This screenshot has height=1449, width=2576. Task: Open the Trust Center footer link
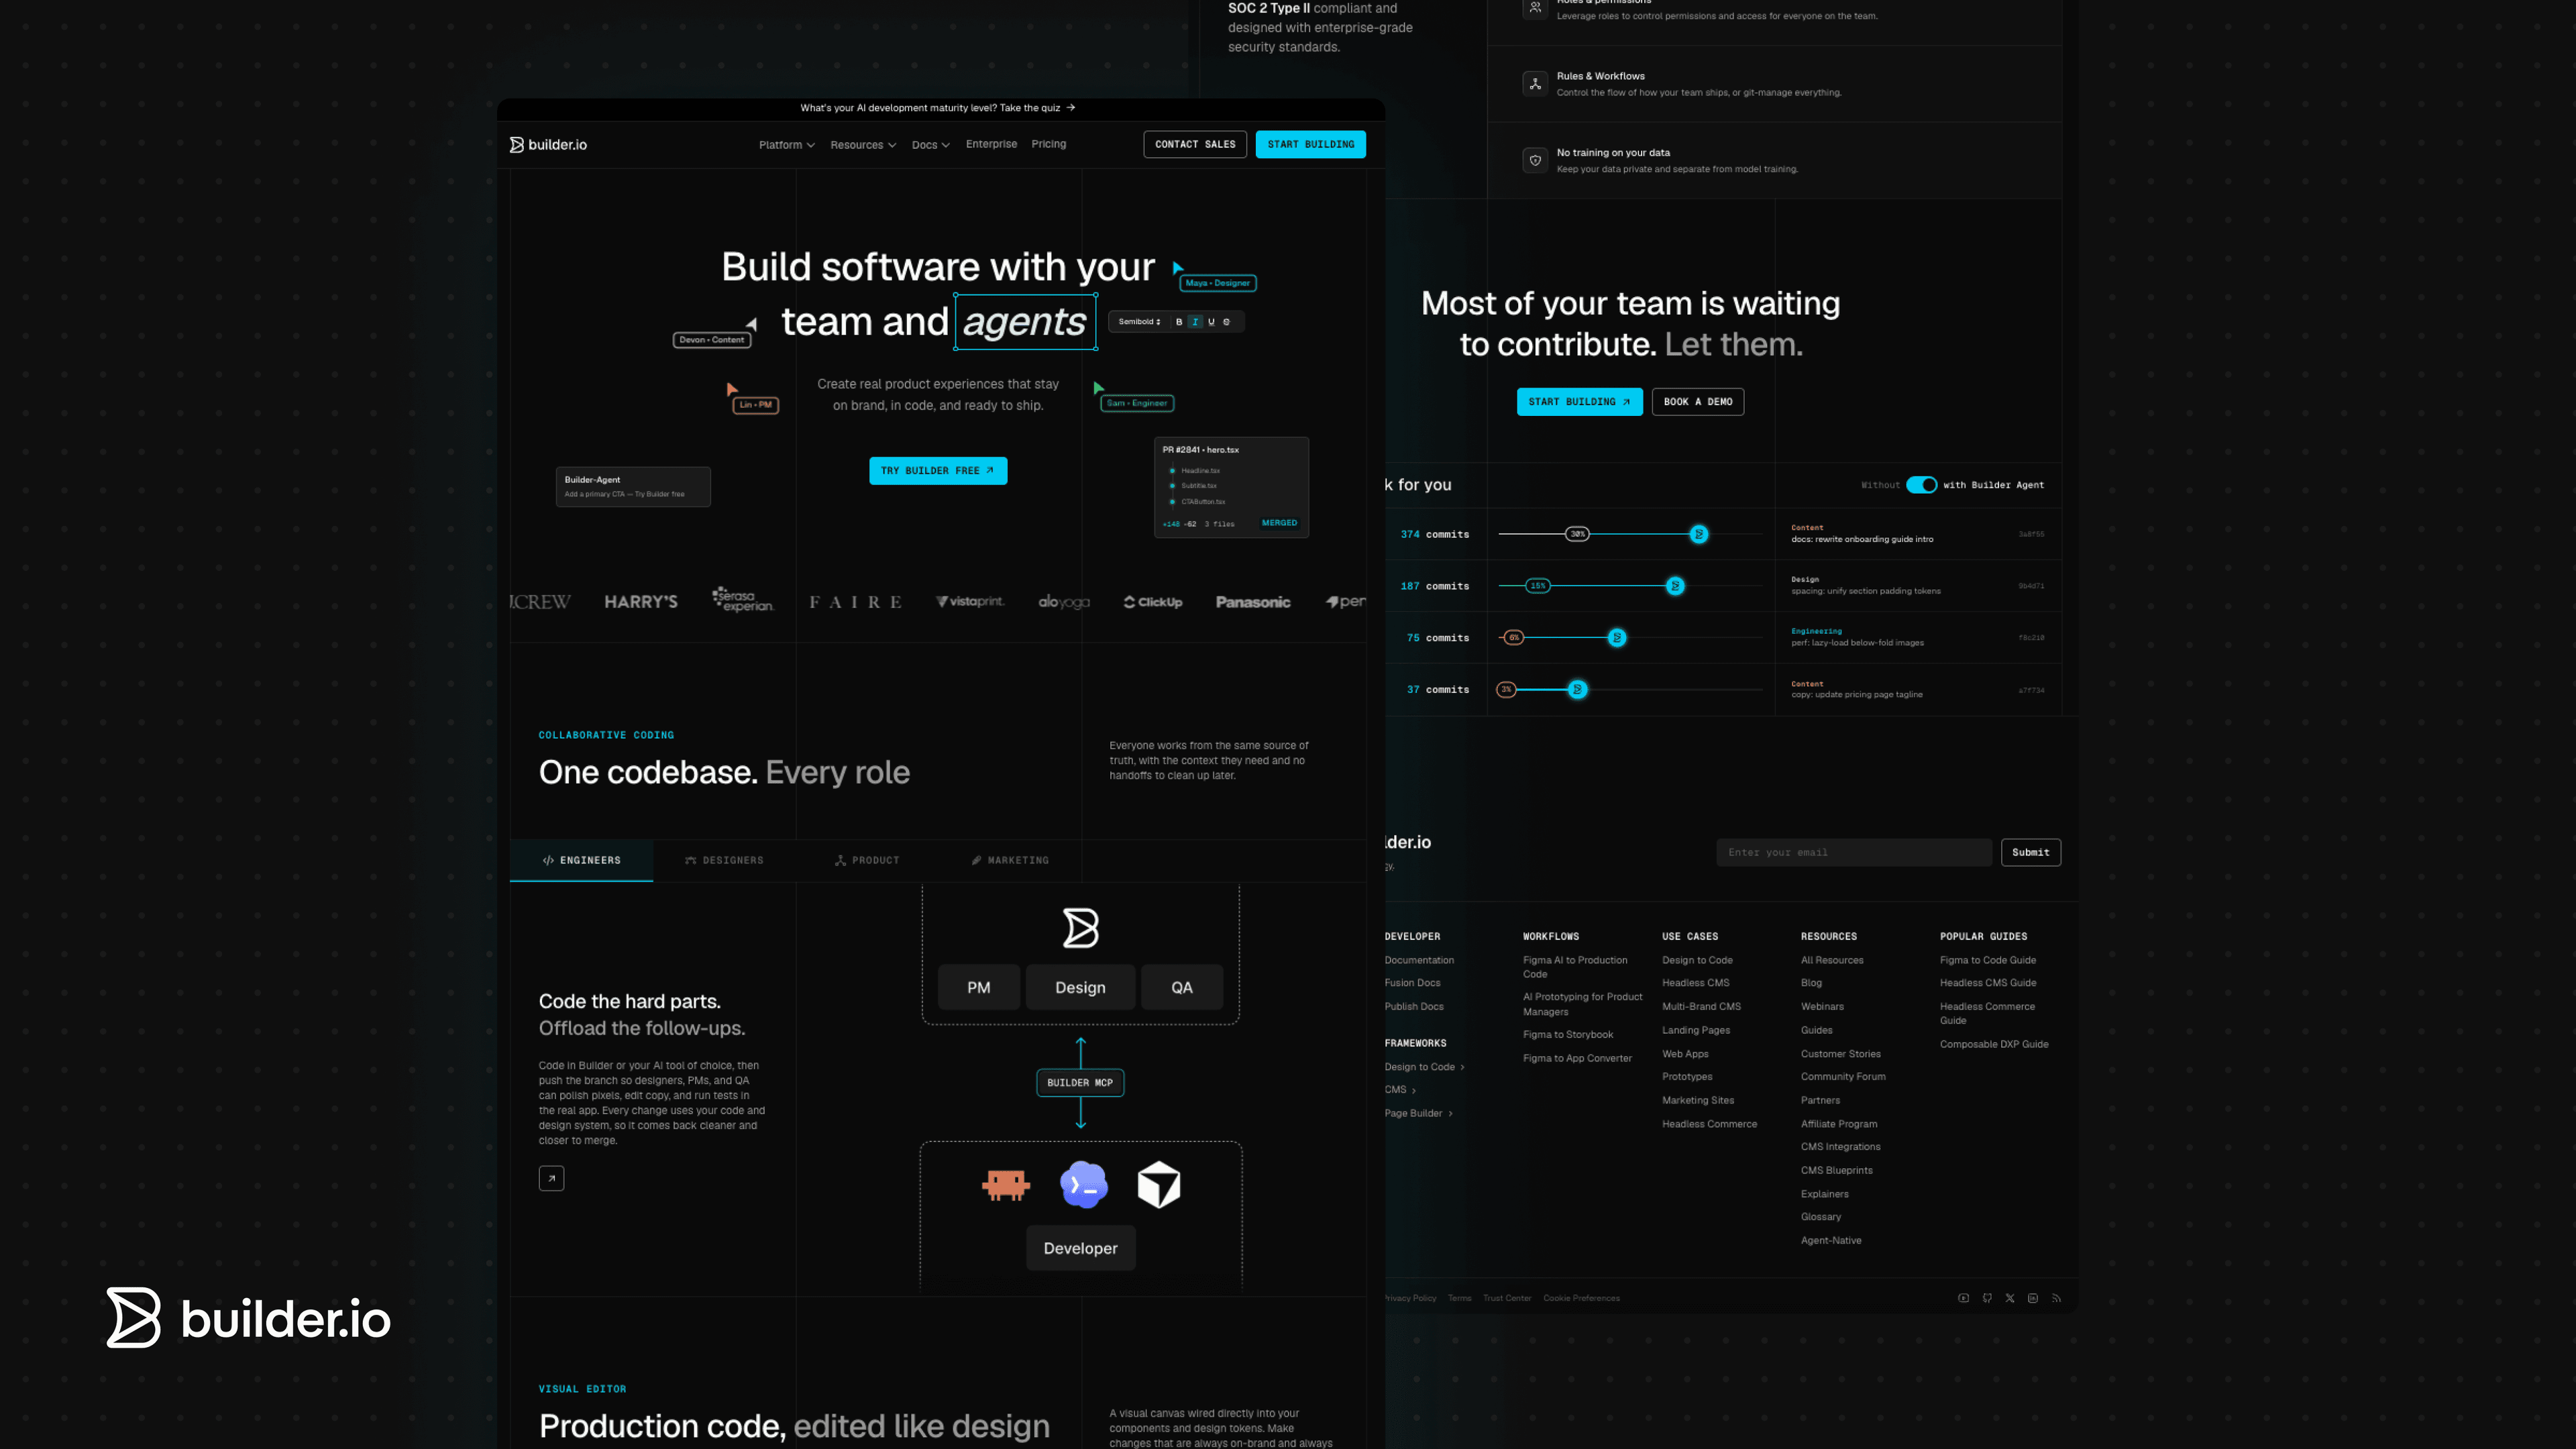tap(1507, 1298)
